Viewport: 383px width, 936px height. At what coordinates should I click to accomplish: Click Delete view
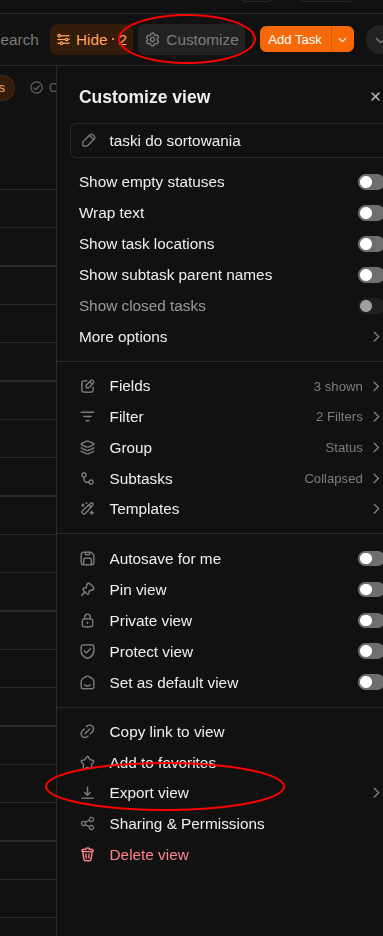pyautogui.click(x=149, y=855)
